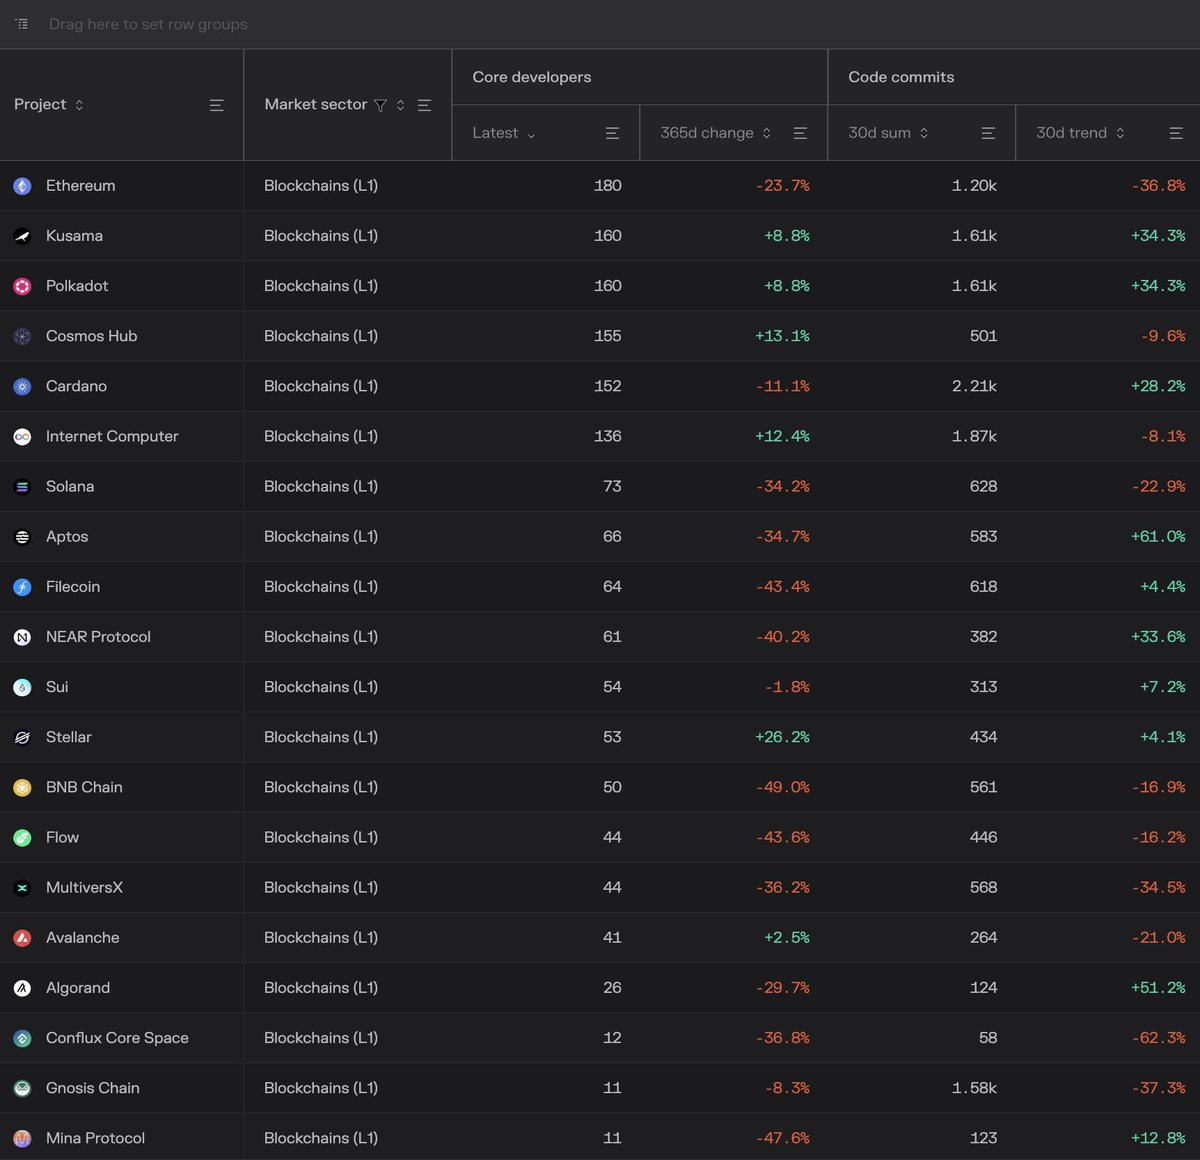Click the MultiversX logo icon

(x=22, y=888)
